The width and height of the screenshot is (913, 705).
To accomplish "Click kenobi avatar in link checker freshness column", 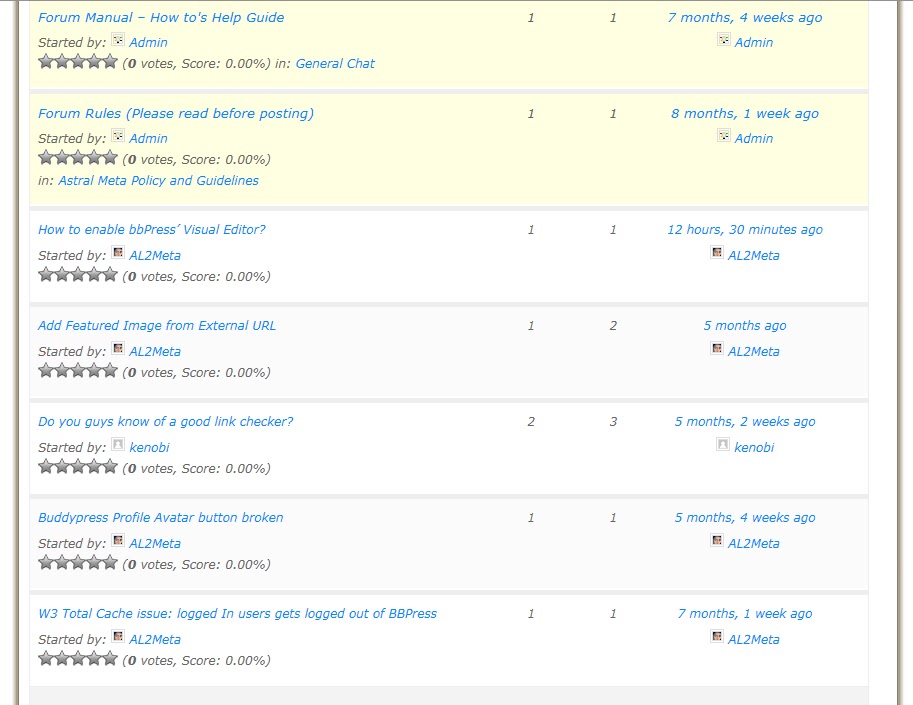I will pos(723,444).
